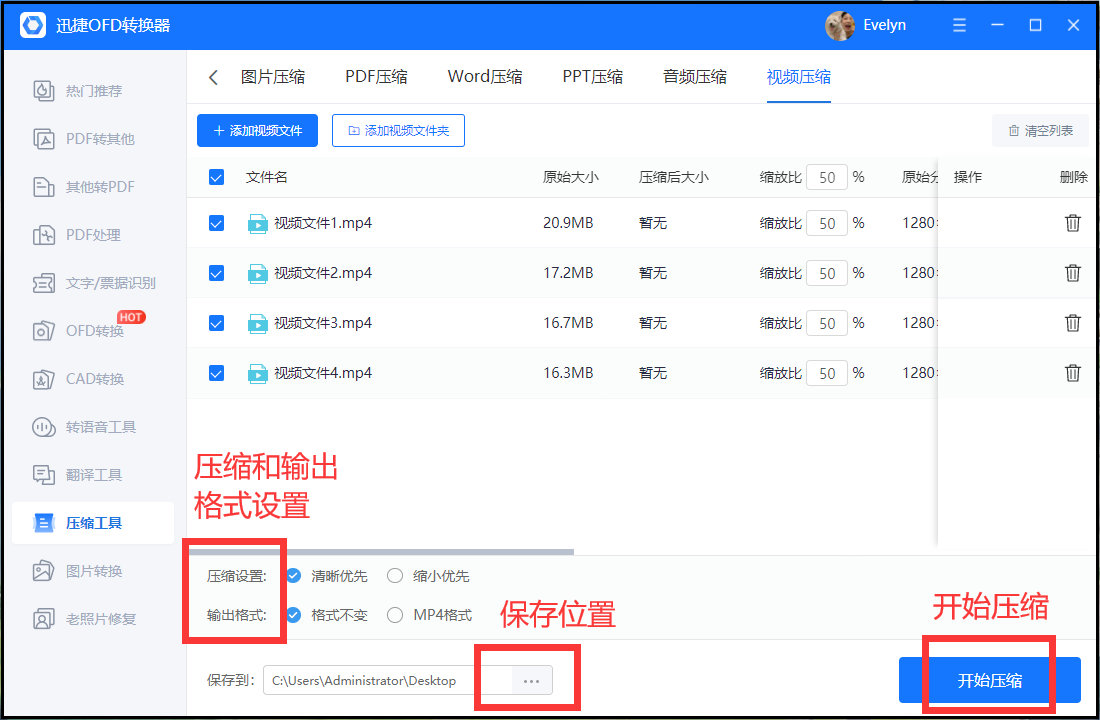Start compression with 开始压缩 button
Viewport: 1100px width, 720px height.
tap(990, 680)
